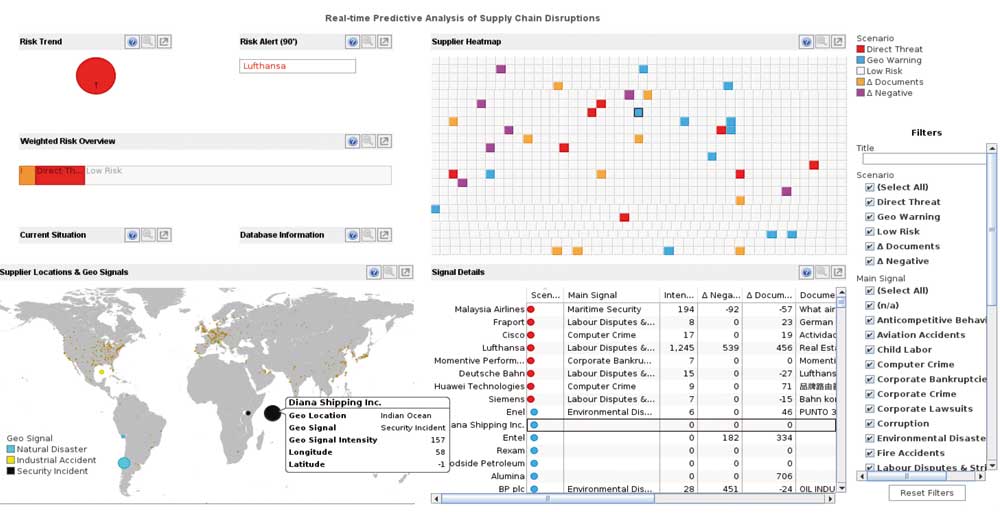The image size is (1000, 521).
Task: Toggle the Low Risk scenario filter
Action: pyautogui.click(x=869, y=231)
